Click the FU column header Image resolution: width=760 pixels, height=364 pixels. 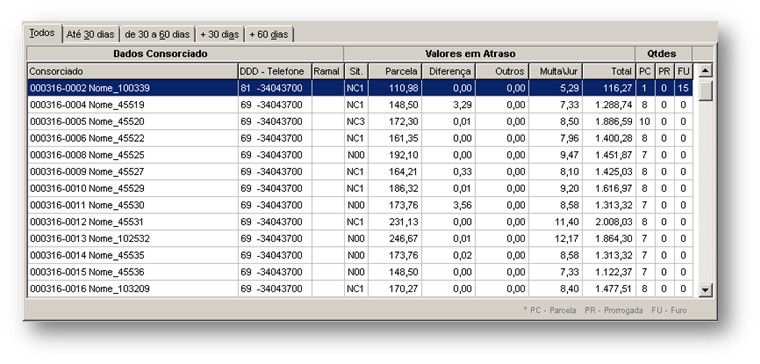coord(683,71)
